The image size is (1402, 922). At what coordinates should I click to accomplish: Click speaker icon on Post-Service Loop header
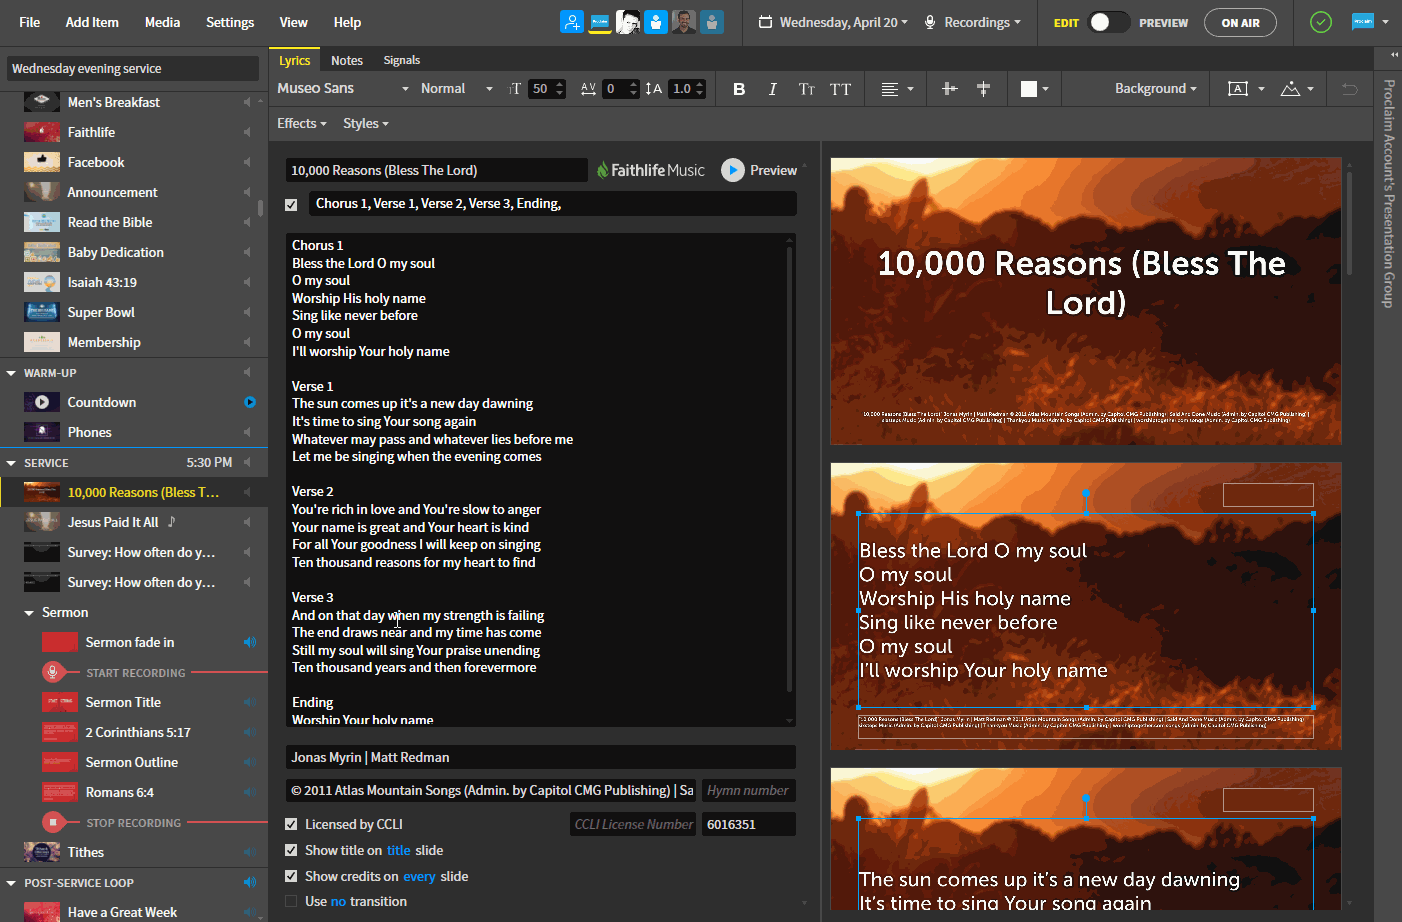tap(249, 882)
